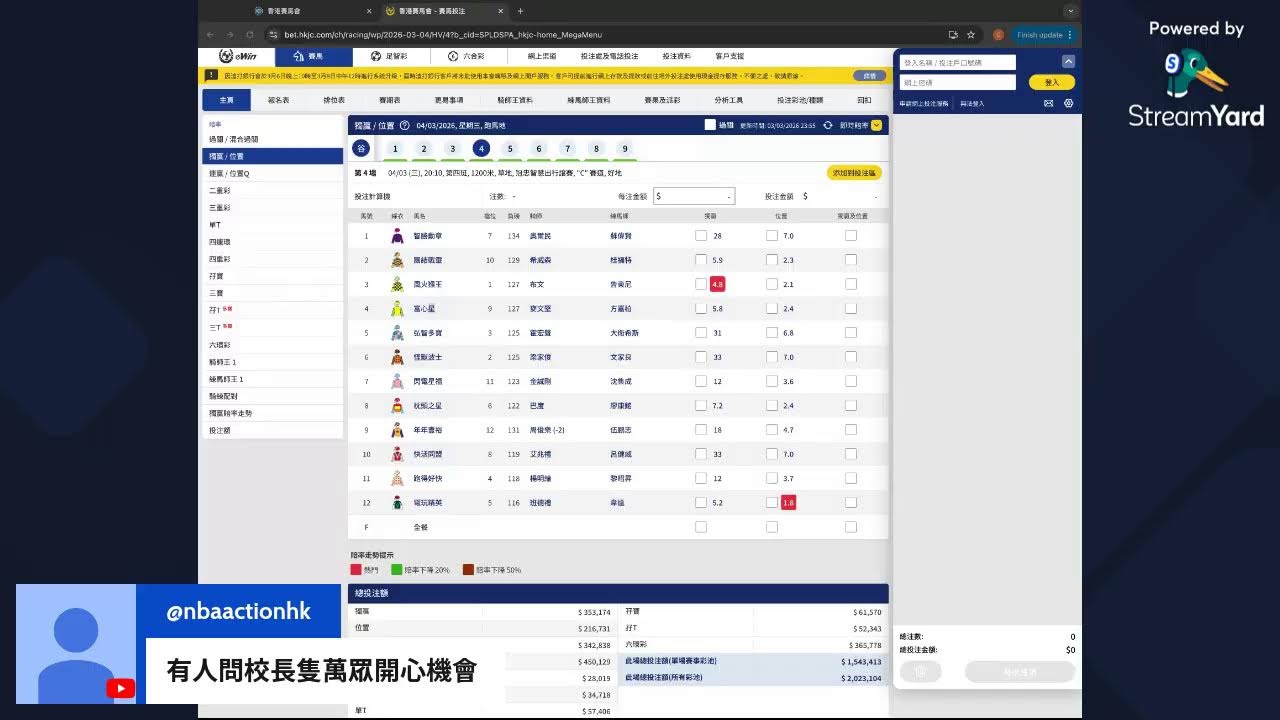
Task: Tick the Win checkbox for Field row F
Action: click(x=701, y=526)
